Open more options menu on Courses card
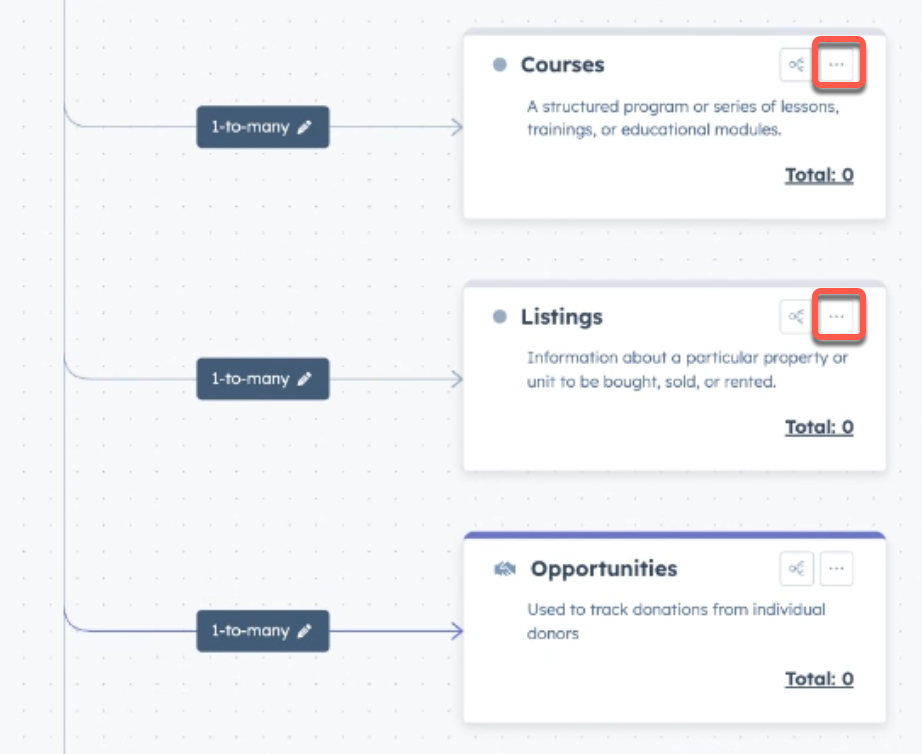Image resolution: width=922 pixels, height=754 pixels. click(x=837, y=64)
